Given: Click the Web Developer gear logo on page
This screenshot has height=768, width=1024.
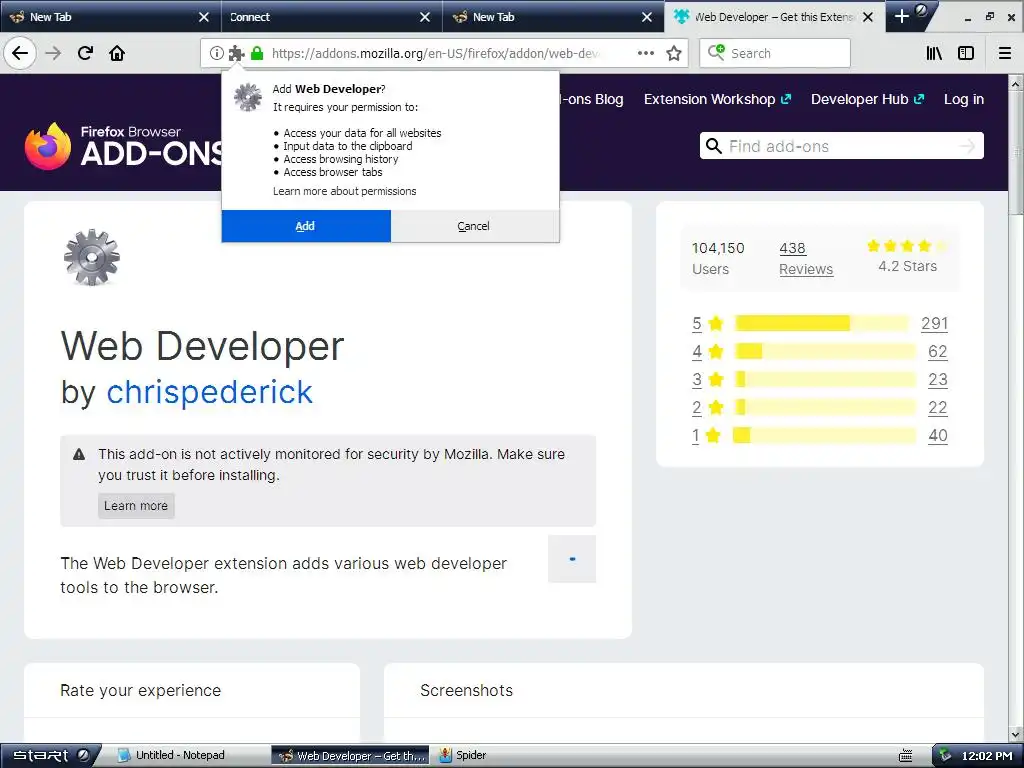Looking at the screenshot, I should click(92, 257).
